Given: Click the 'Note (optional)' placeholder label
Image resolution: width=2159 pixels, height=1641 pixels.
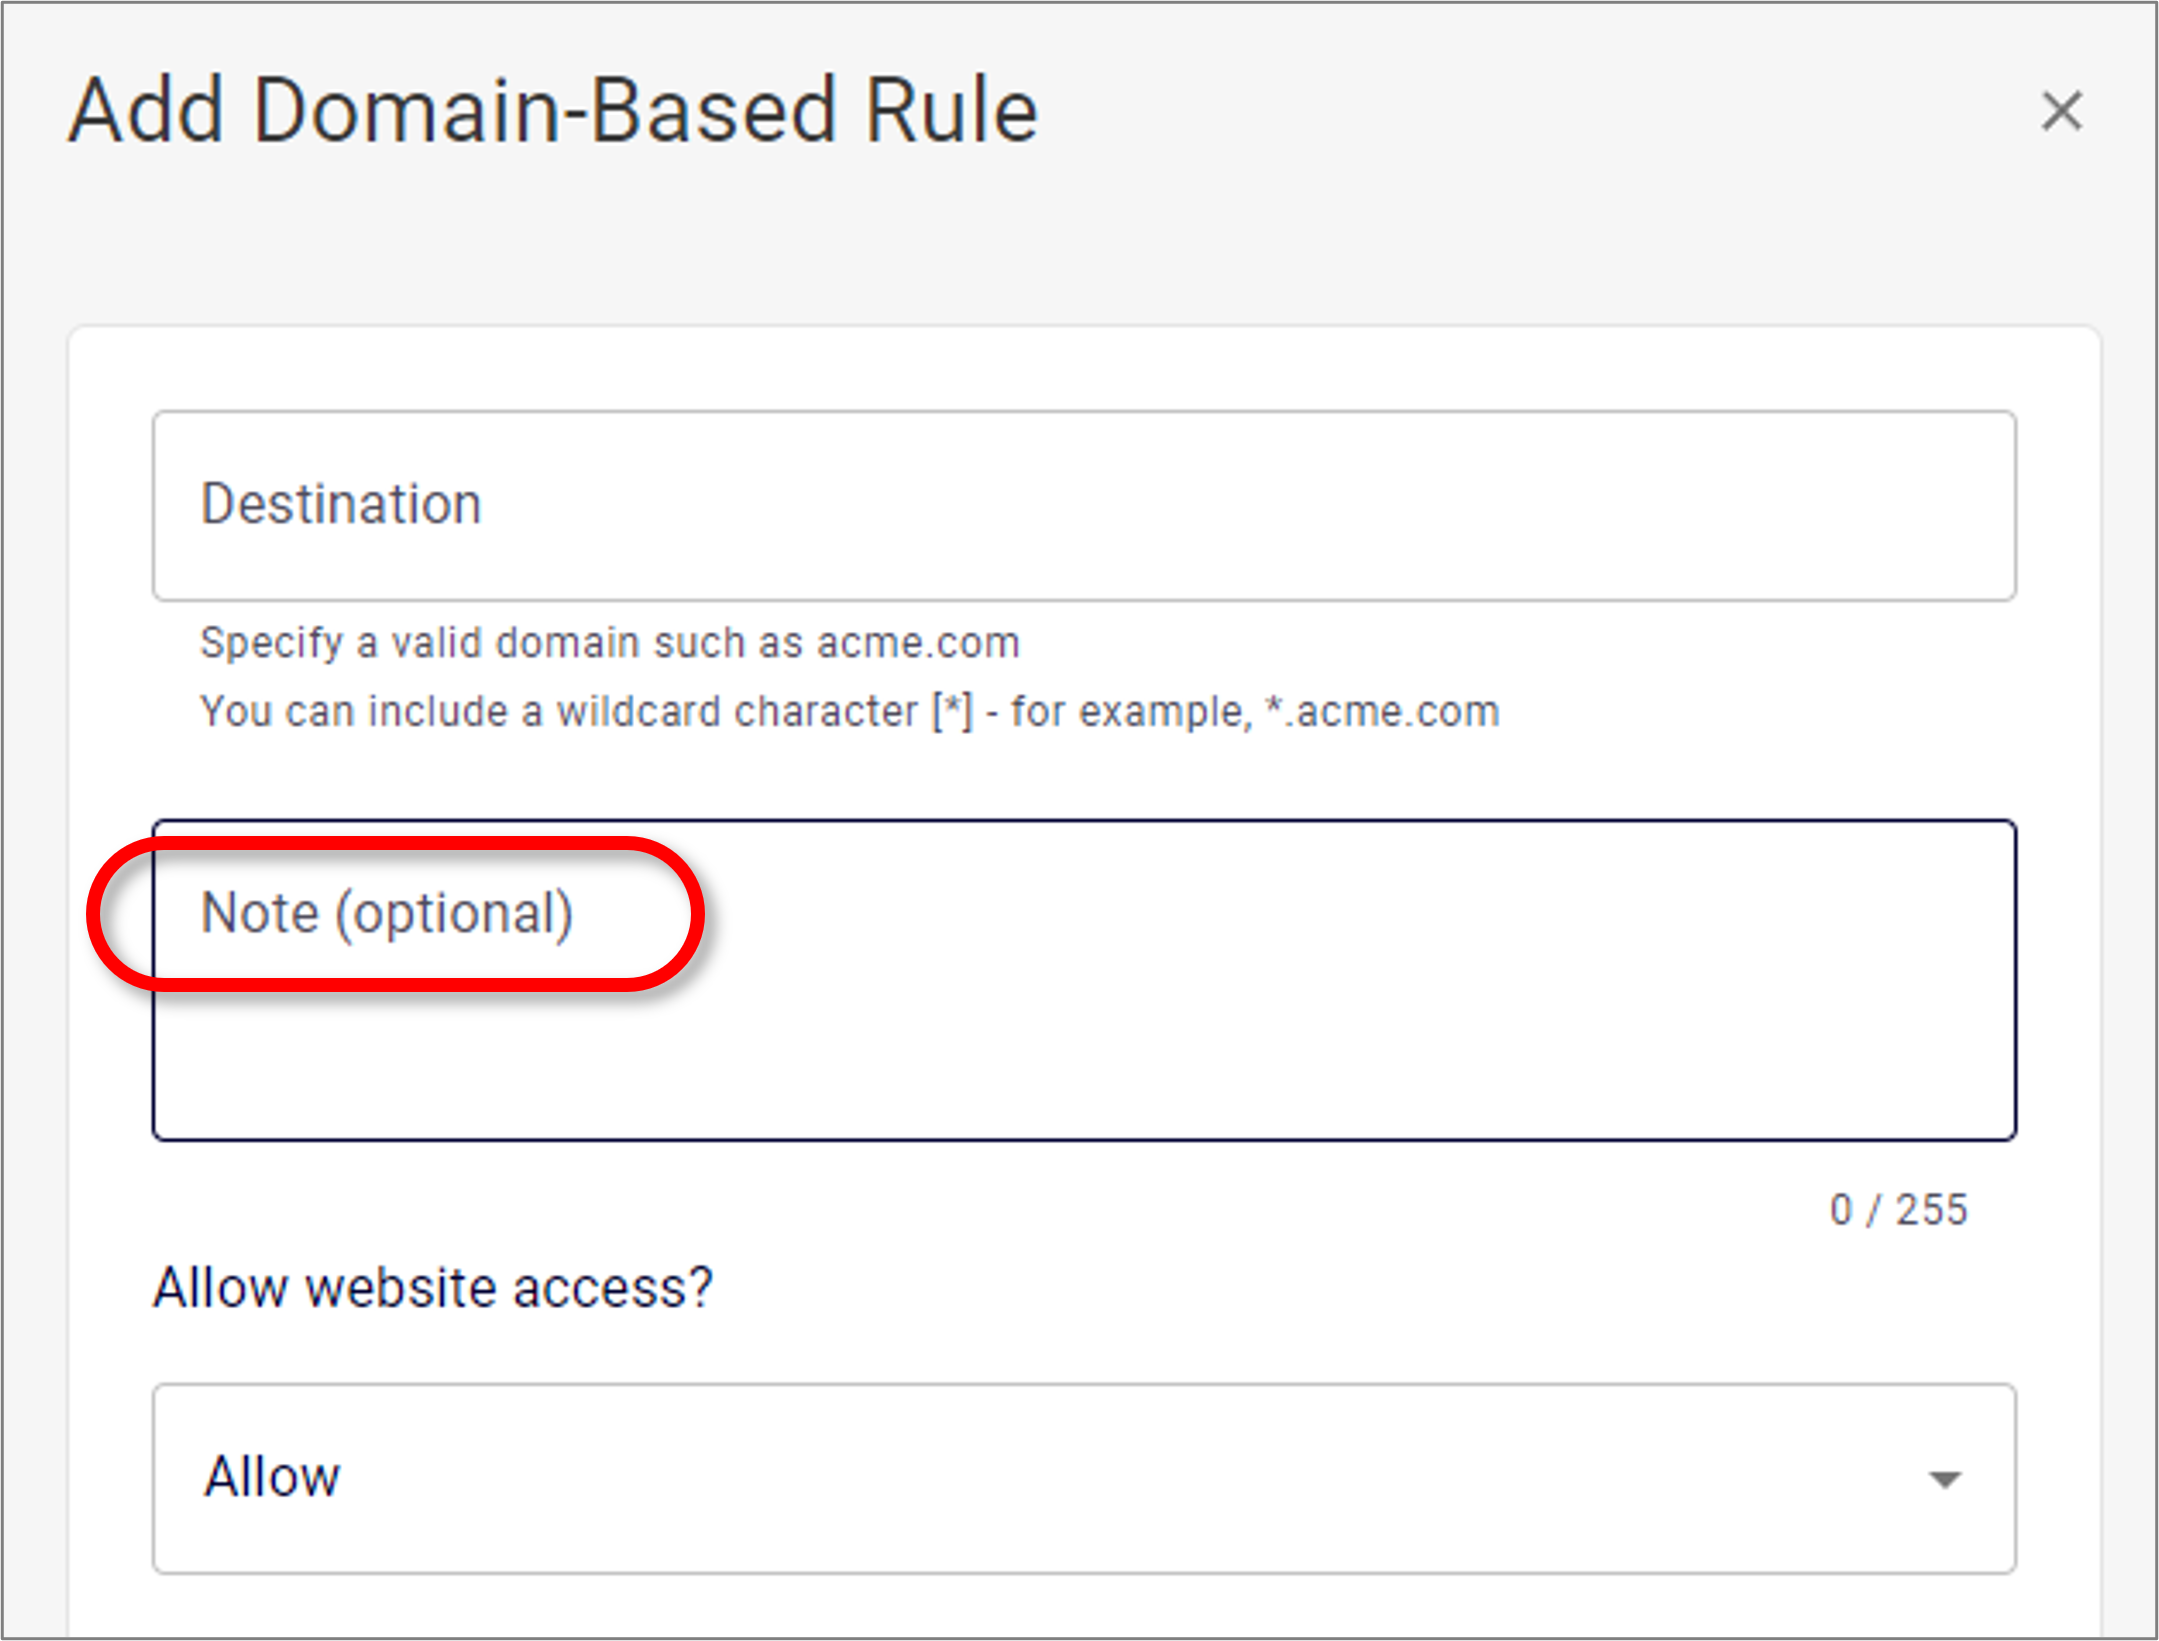Looking at the screenshot, I should (387, 913).
